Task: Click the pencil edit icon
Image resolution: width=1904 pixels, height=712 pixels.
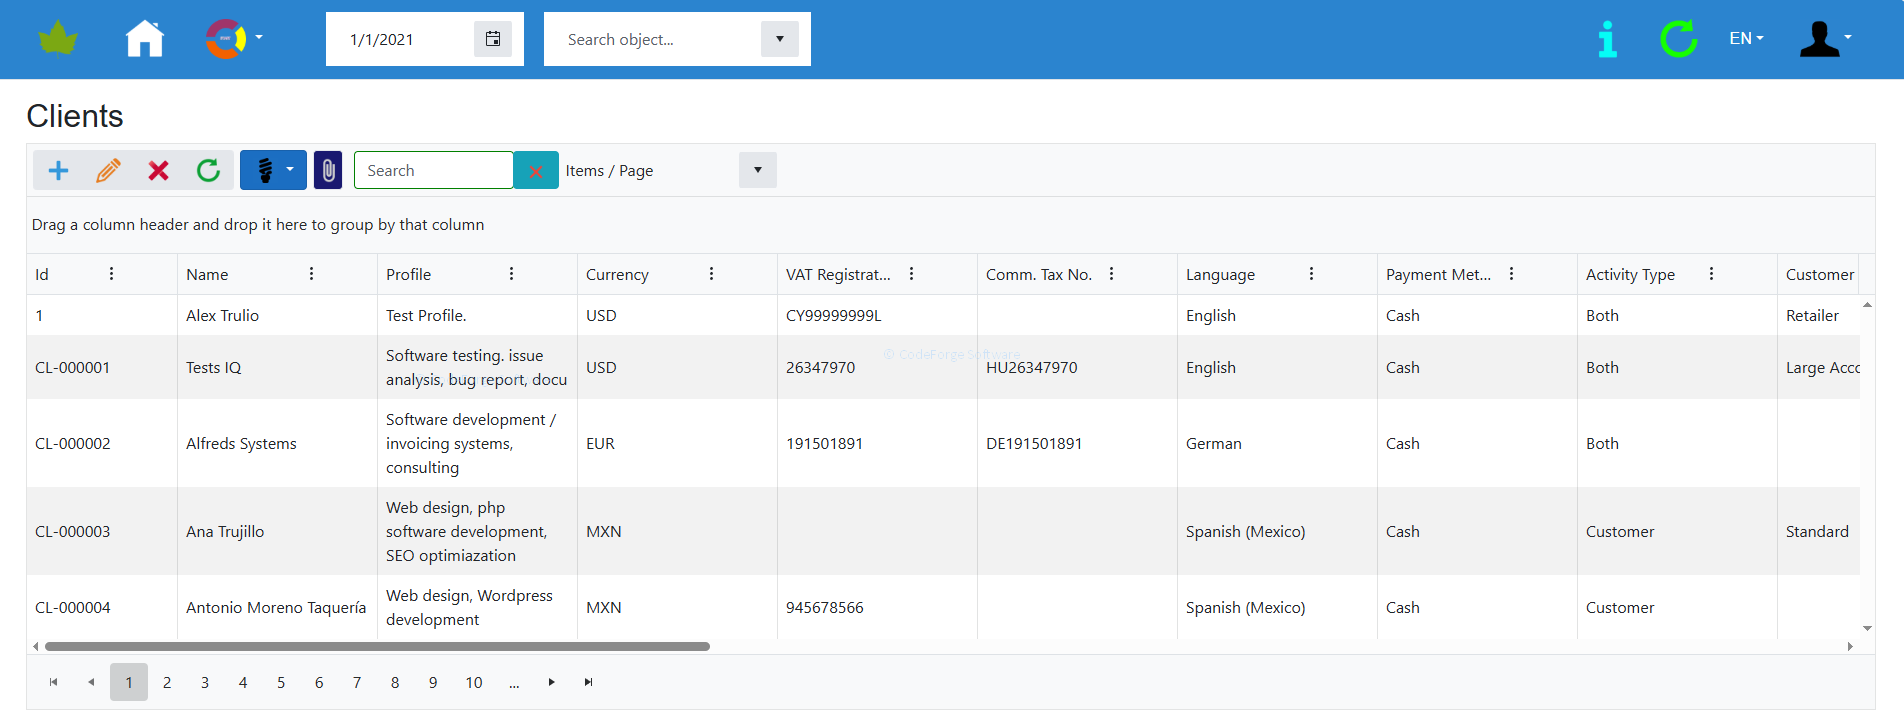Action: coord(108,171)
